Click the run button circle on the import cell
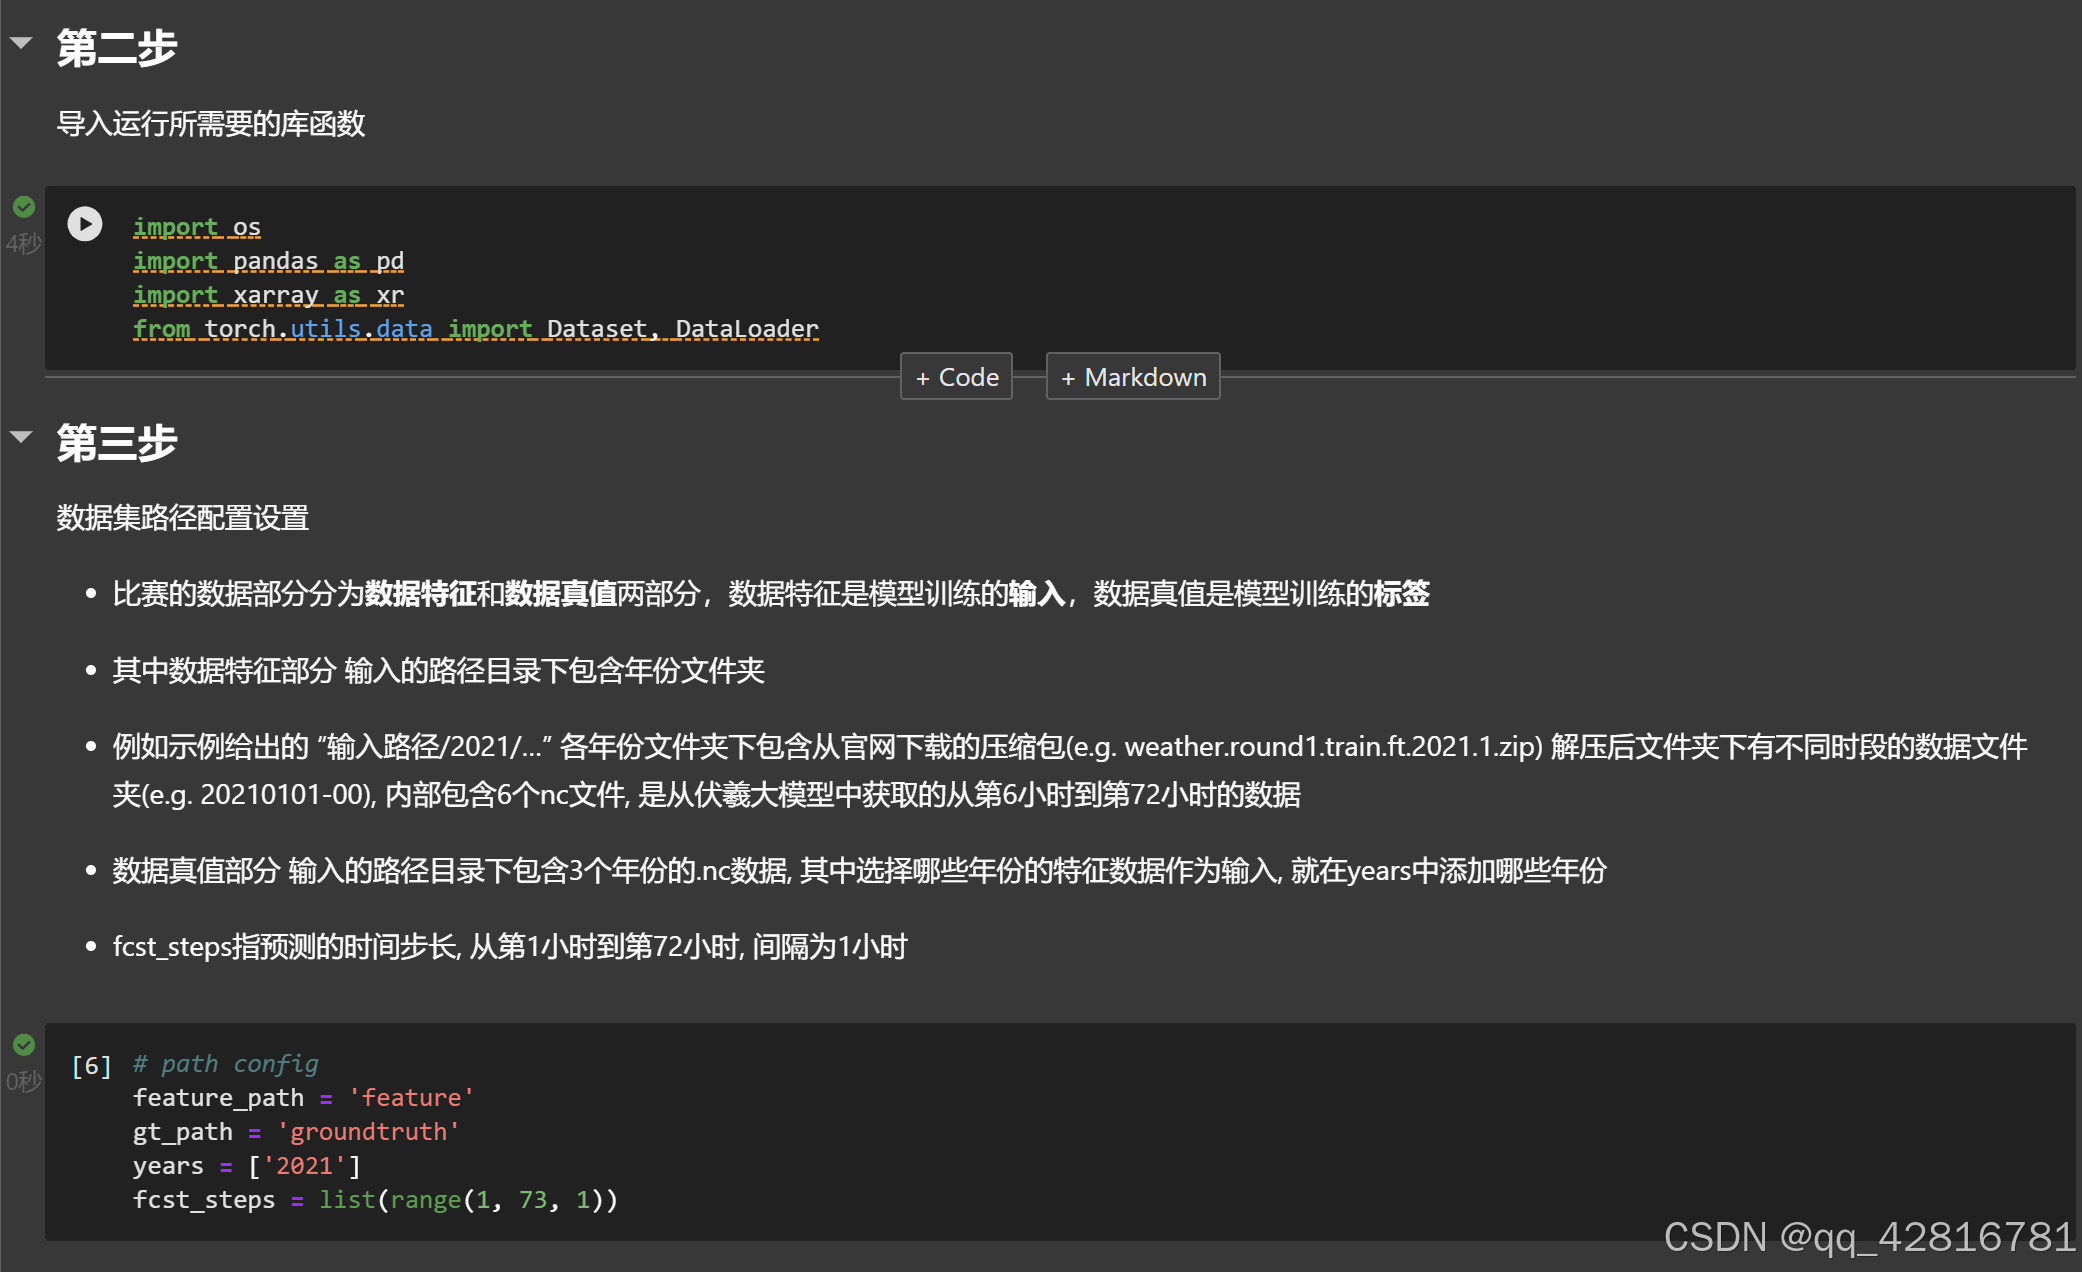The height and width of the screenshot is (1272, 2082). coord(85,225)
